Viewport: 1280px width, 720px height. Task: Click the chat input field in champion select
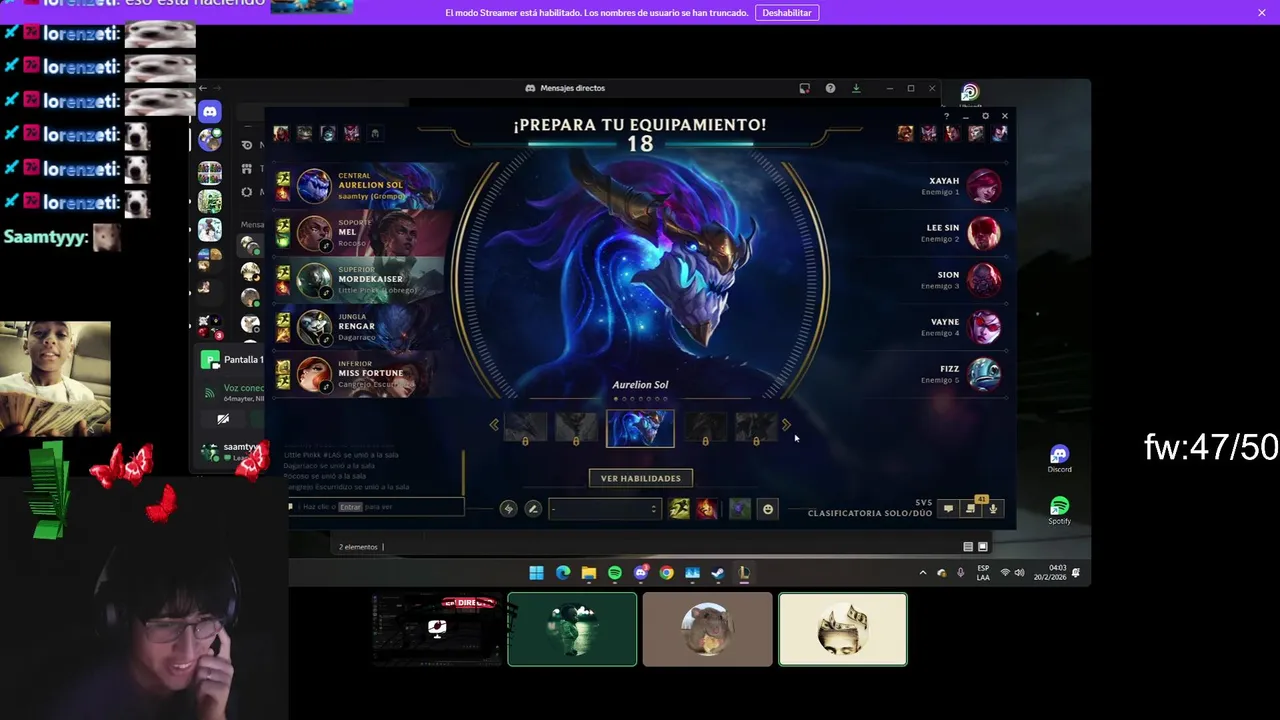pos(376,507)
